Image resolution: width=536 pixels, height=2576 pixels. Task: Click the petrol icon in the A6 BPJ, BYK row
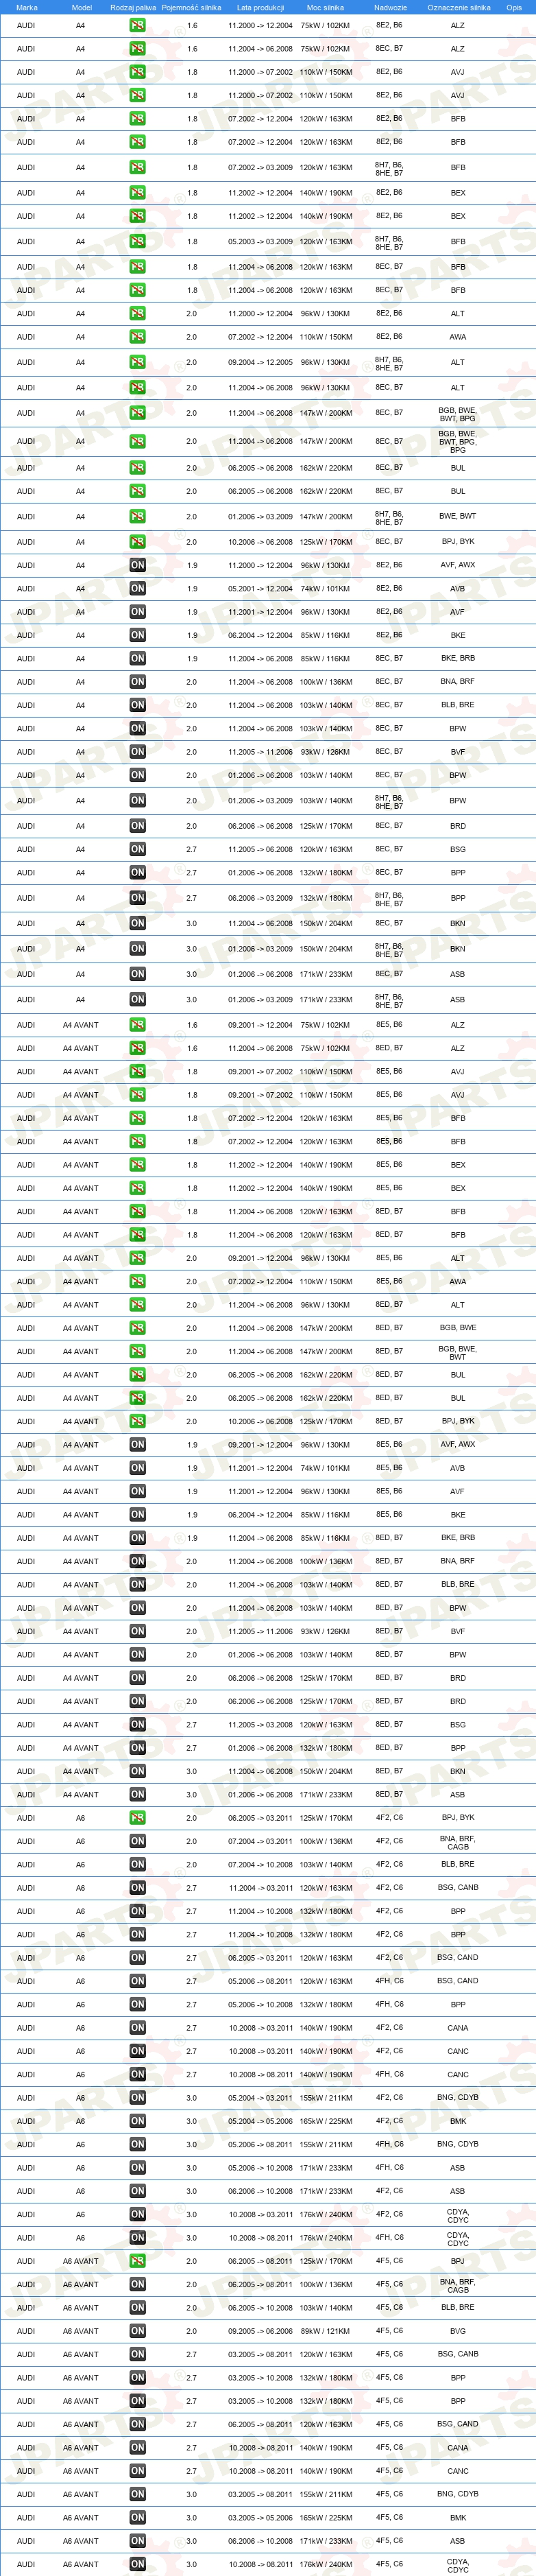(137, 1818)
